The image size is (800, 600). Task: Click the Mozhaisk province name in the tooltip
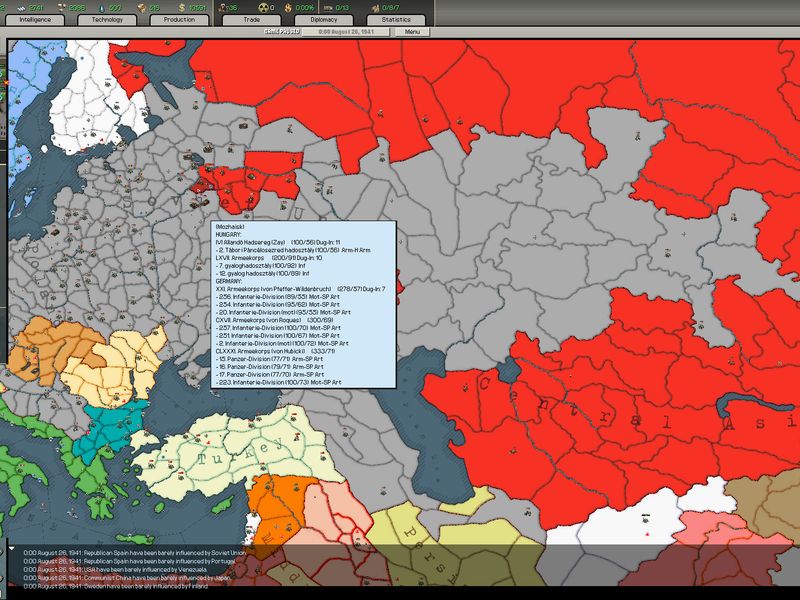click(x=230, y=227)
